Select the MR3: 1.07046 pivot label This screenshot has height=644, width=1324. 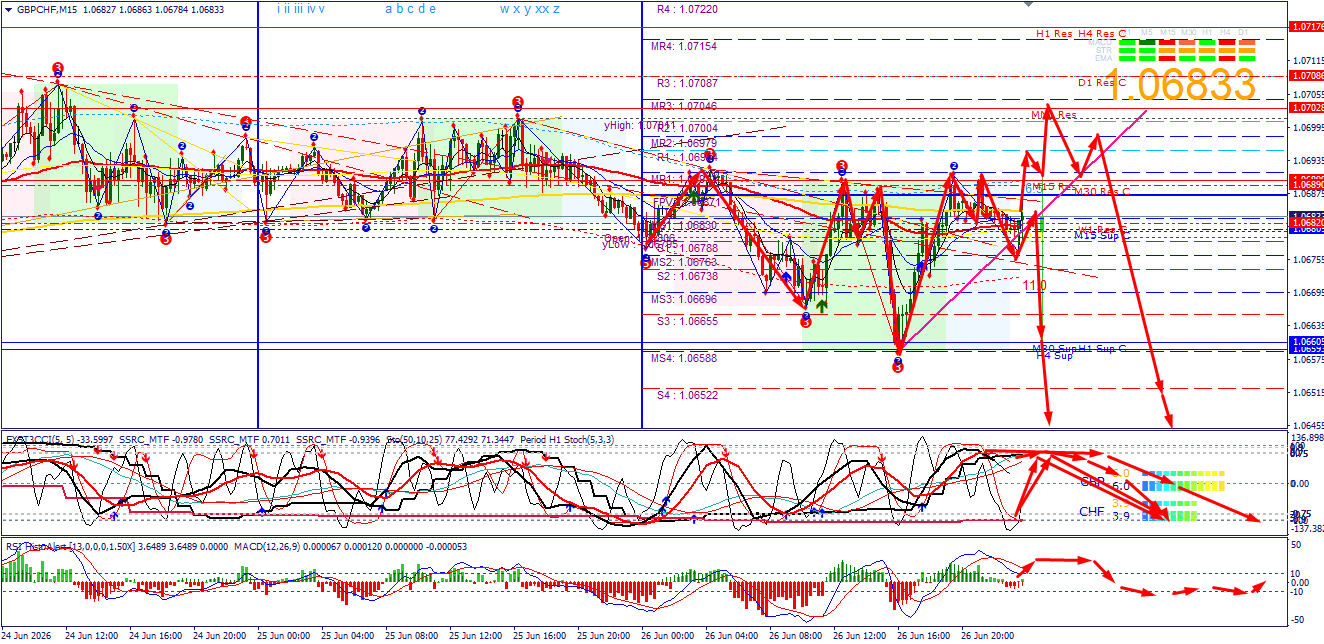[684, 105]
